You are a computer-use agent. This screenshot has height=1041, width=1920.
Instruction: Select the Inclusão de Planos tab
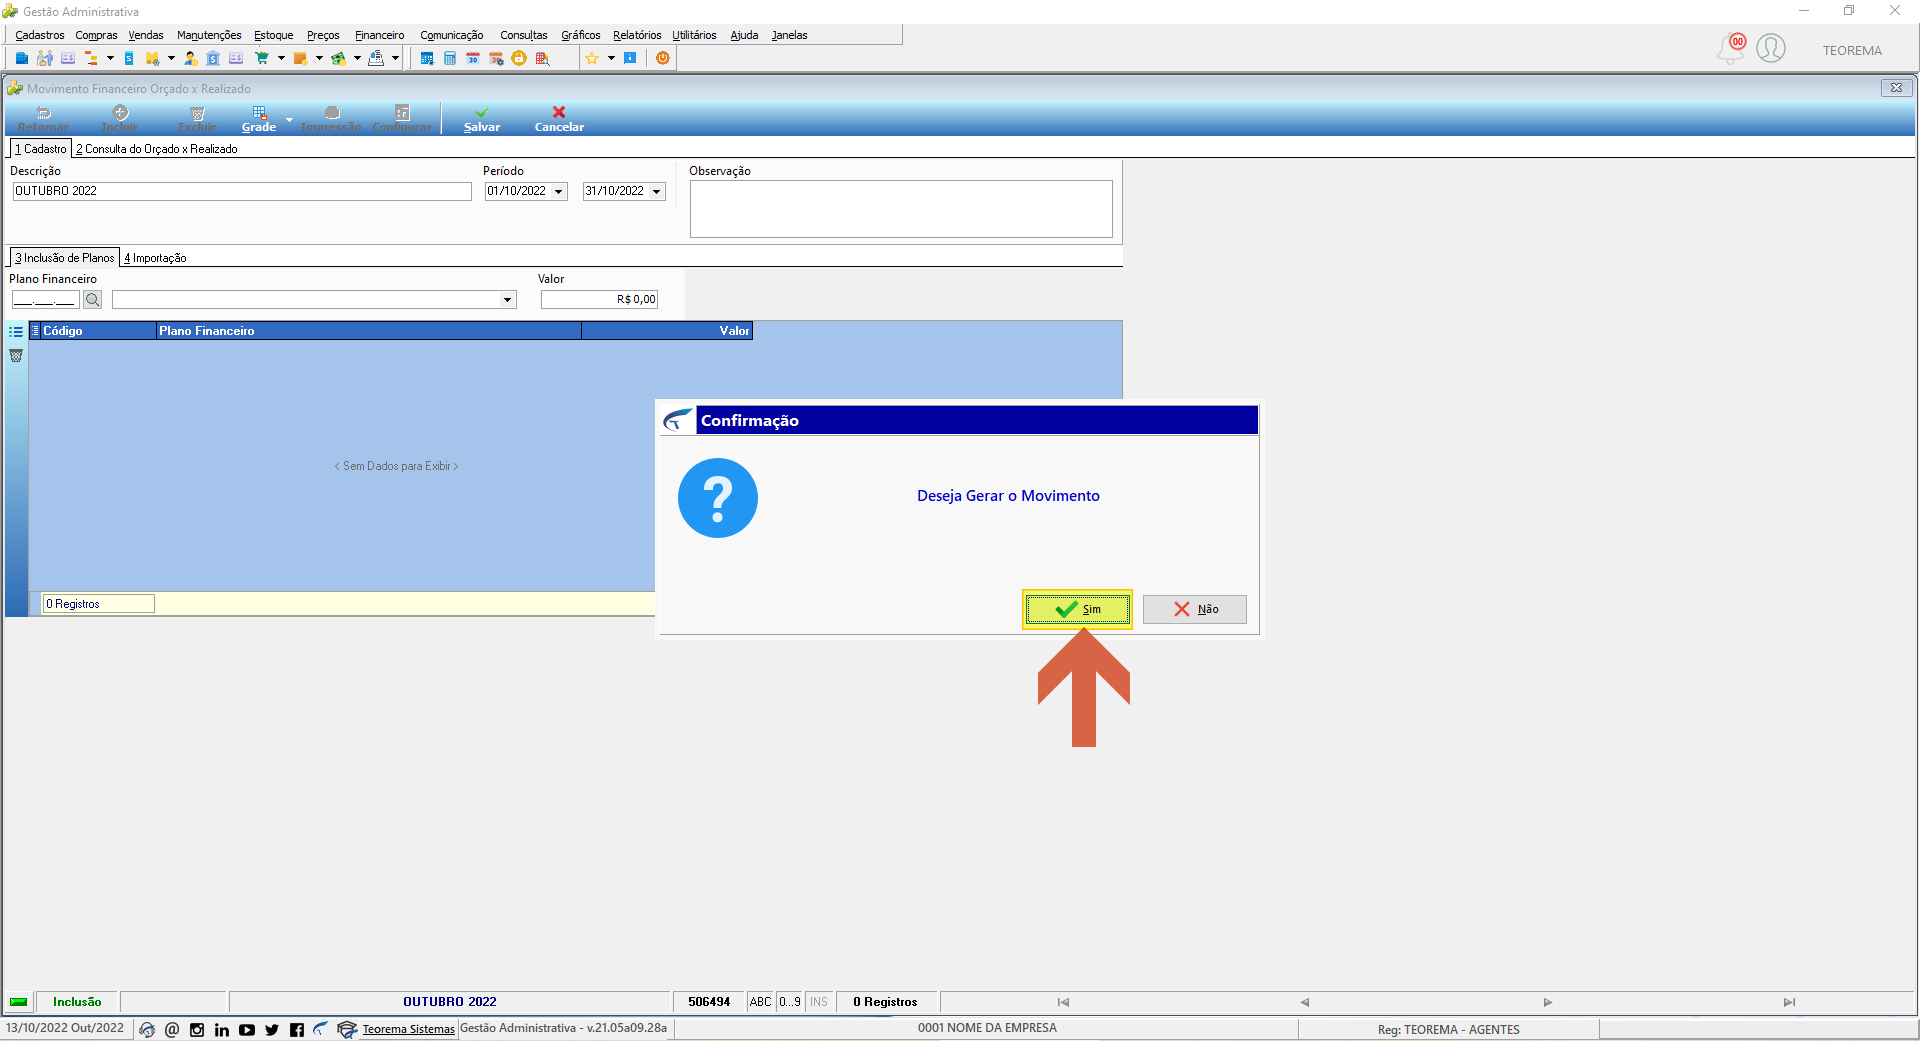65,258
